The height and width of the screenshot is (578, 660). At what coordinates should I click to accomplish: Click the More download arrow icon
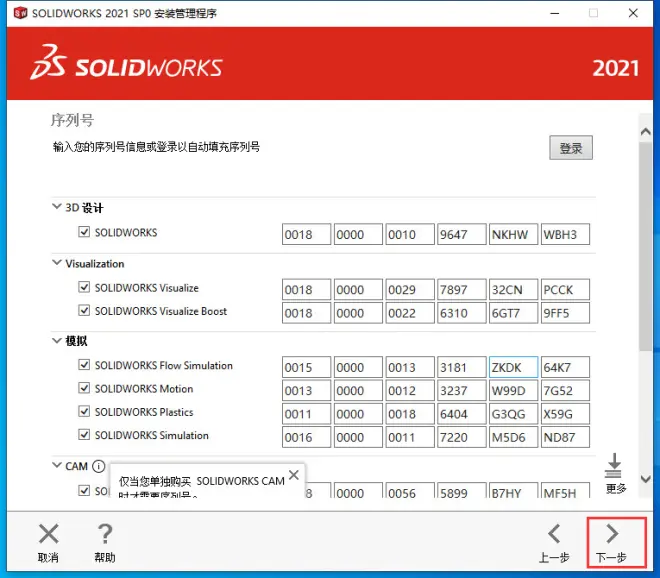[x=614, y=466]
